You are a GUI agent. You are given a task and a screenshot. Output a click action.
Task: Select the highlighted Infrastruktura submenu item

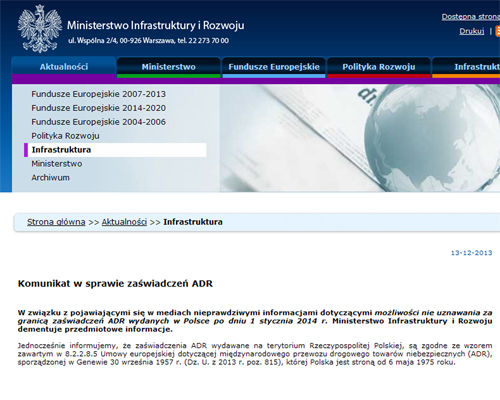pyautogui.click(x=115, y=150)
